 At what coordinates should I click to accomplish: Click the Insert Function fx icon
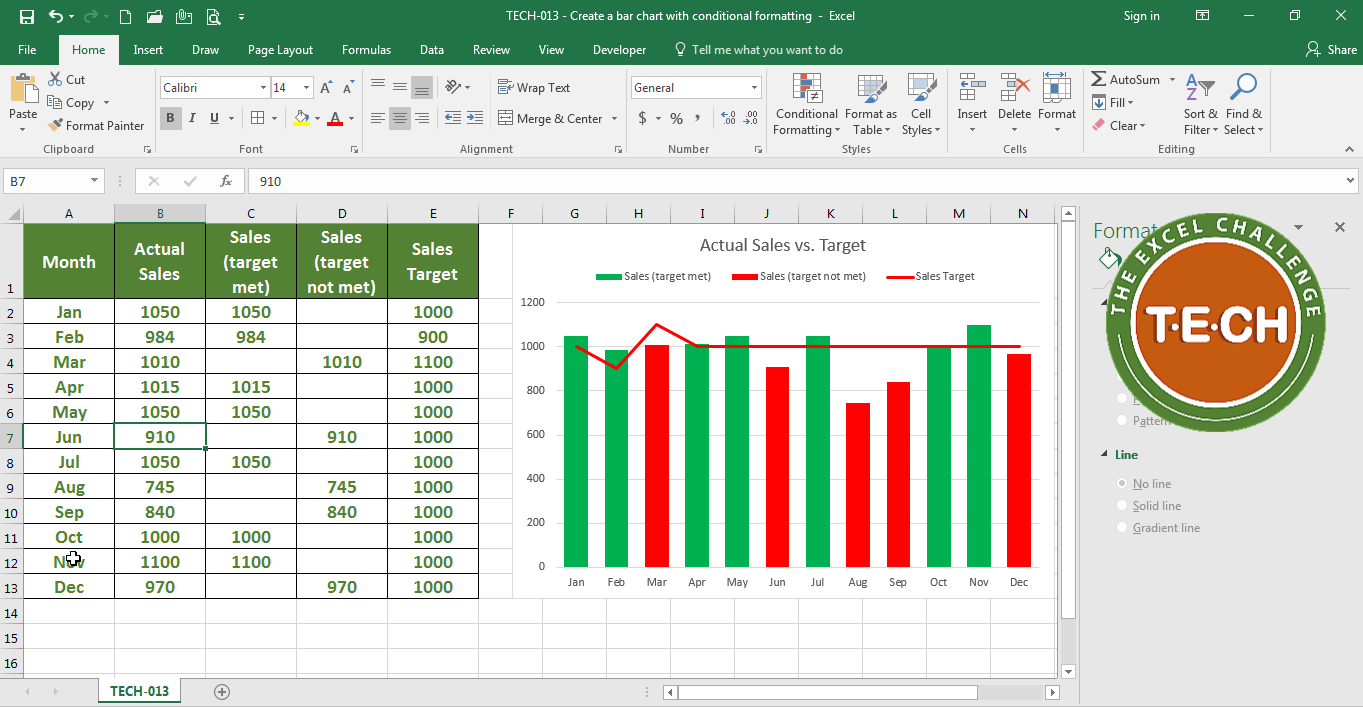(226, 181)
